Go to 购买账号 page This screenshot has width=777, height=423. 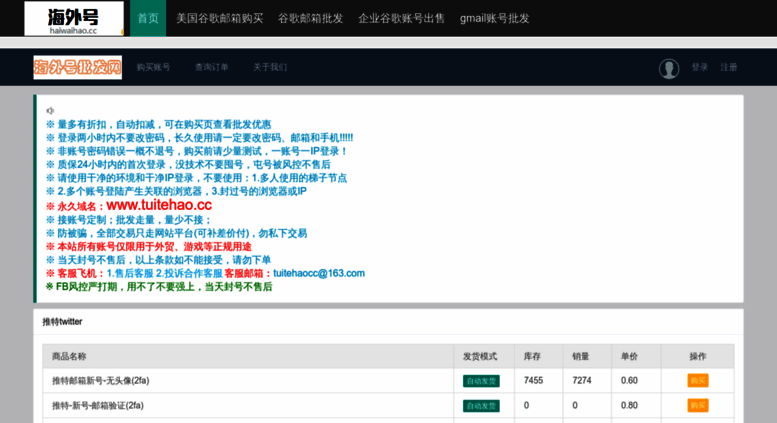153,67
